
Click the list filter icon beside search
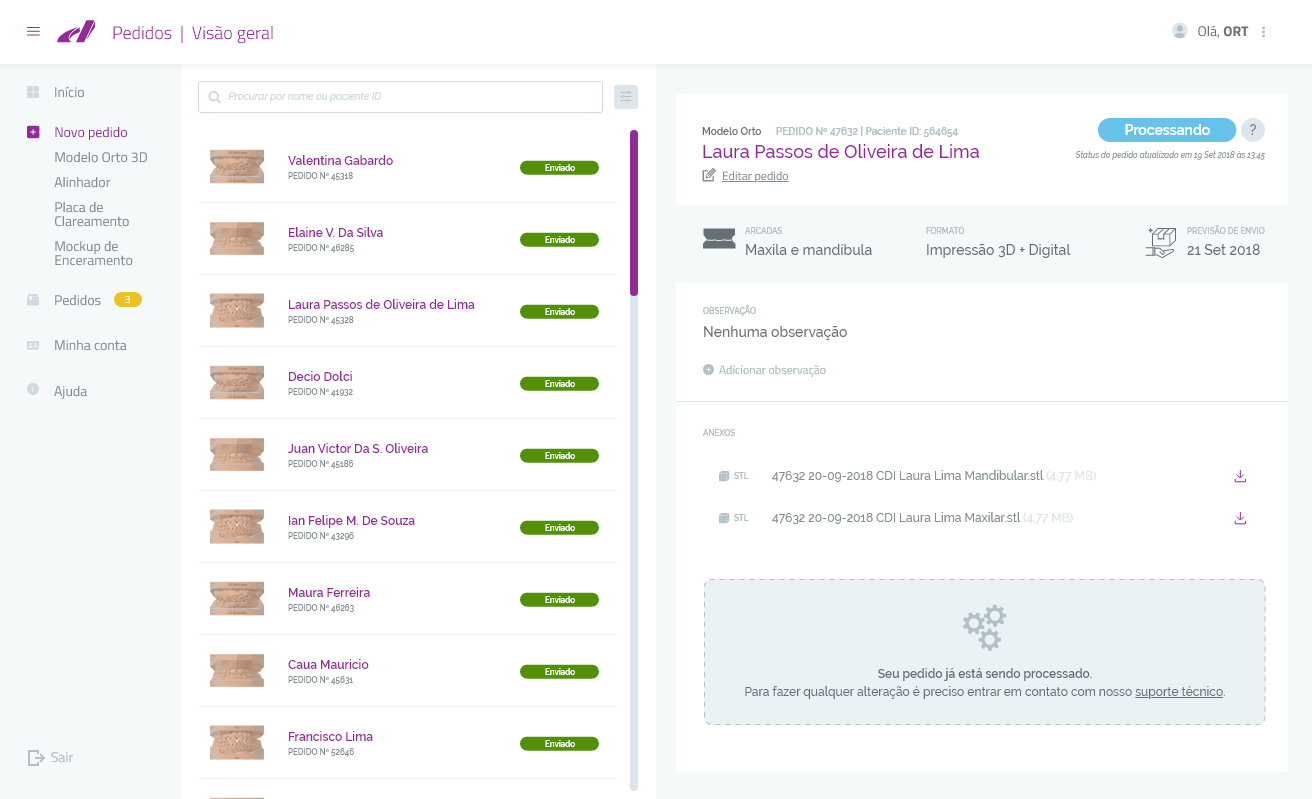click(626, 97)
